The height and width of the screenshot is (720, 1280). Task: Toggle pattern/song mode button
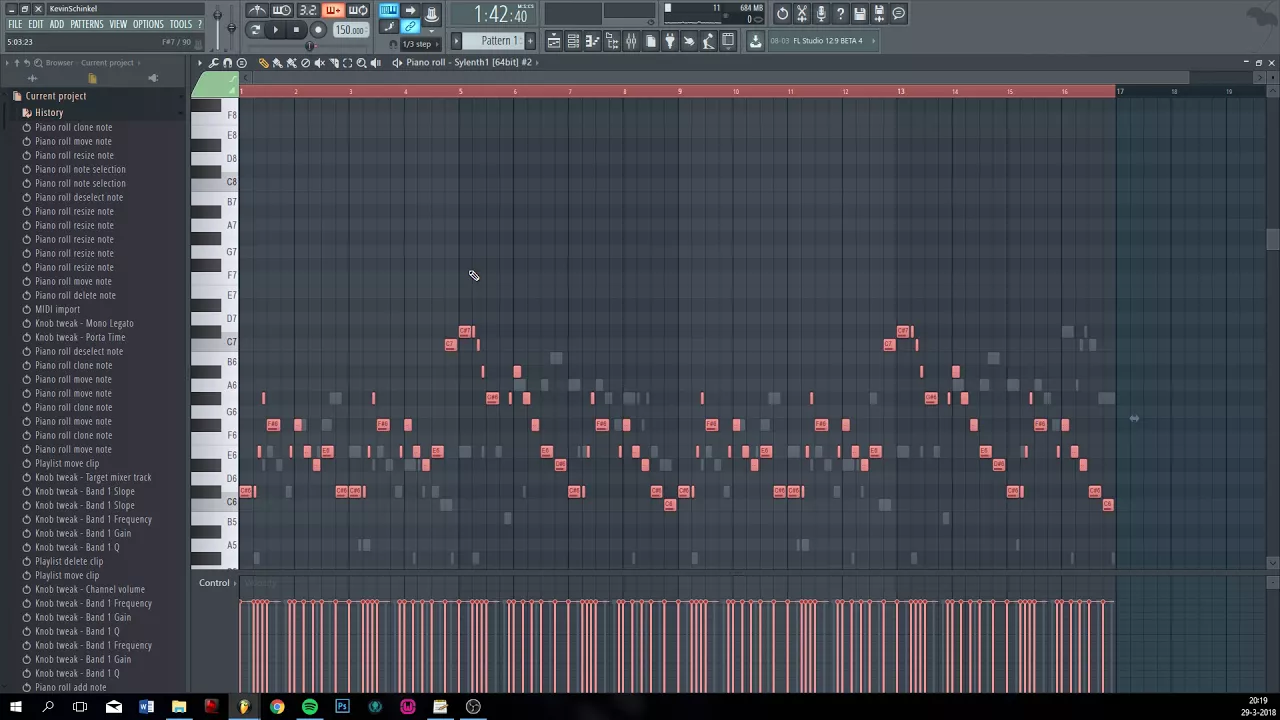coord(255,29)
